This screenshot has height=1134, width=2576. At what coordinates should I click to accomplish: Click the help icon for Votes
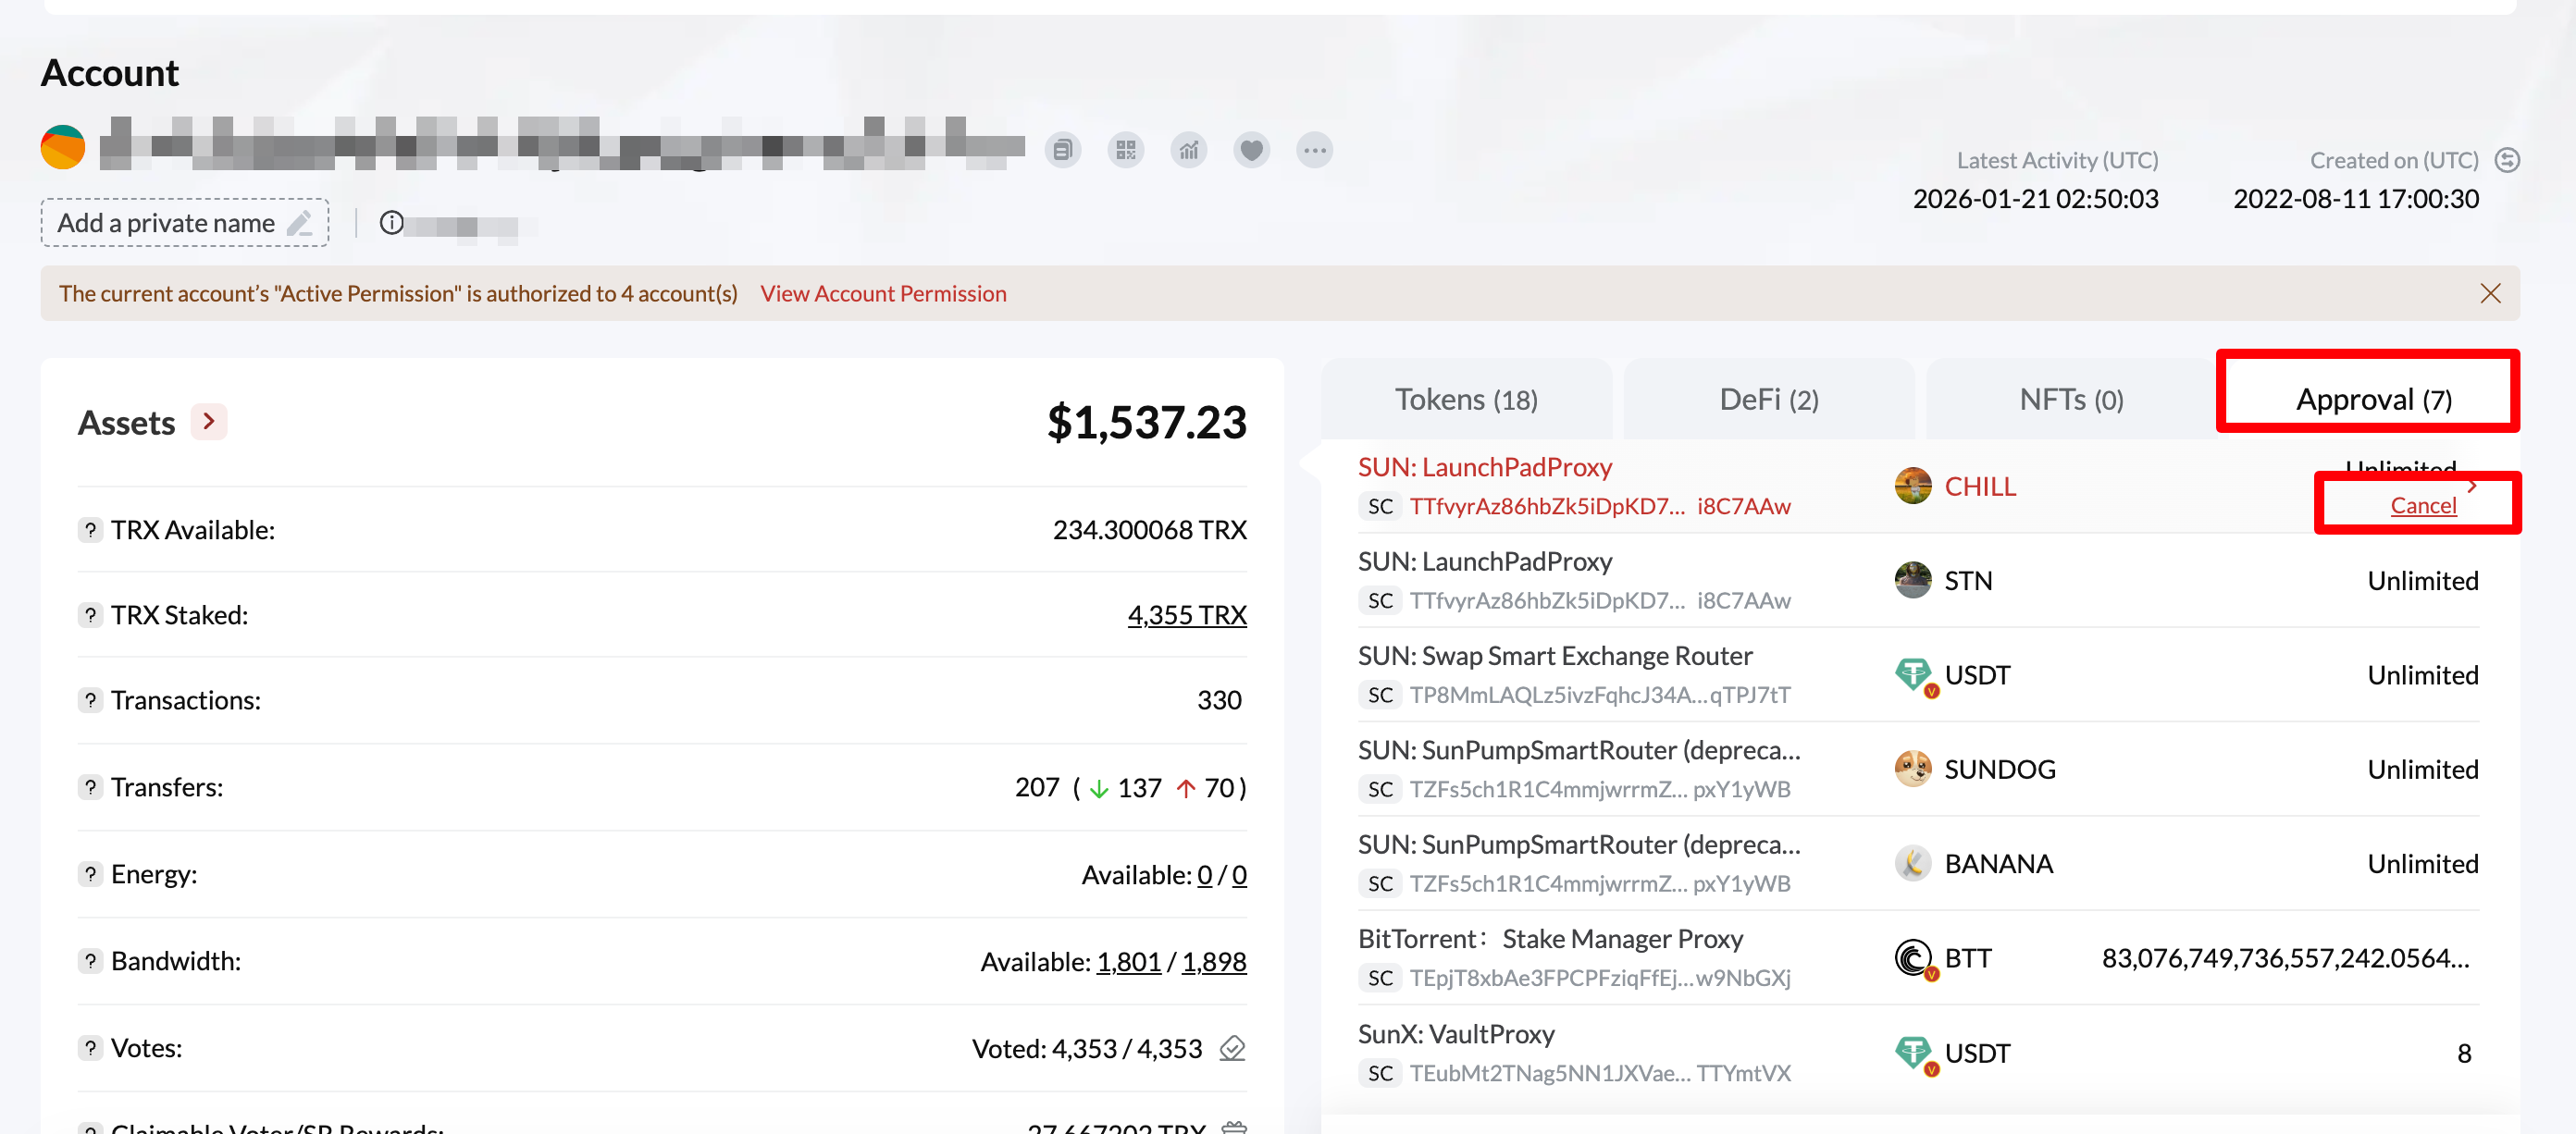pyautogui.click(x=90, y=1047)
